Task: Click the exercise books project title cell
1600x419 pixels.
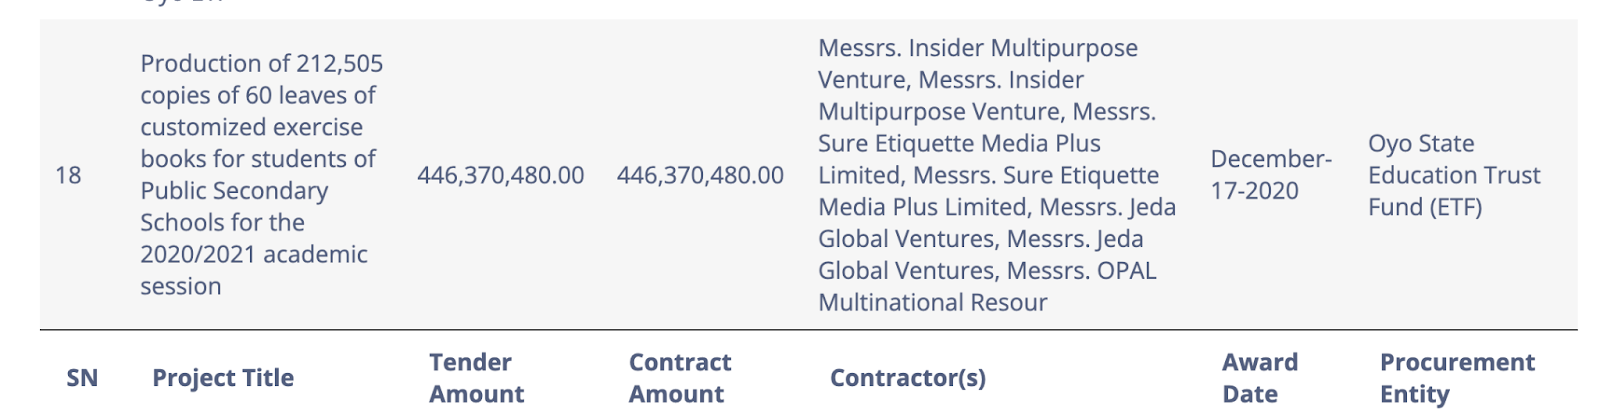Action: coord(259,175)
